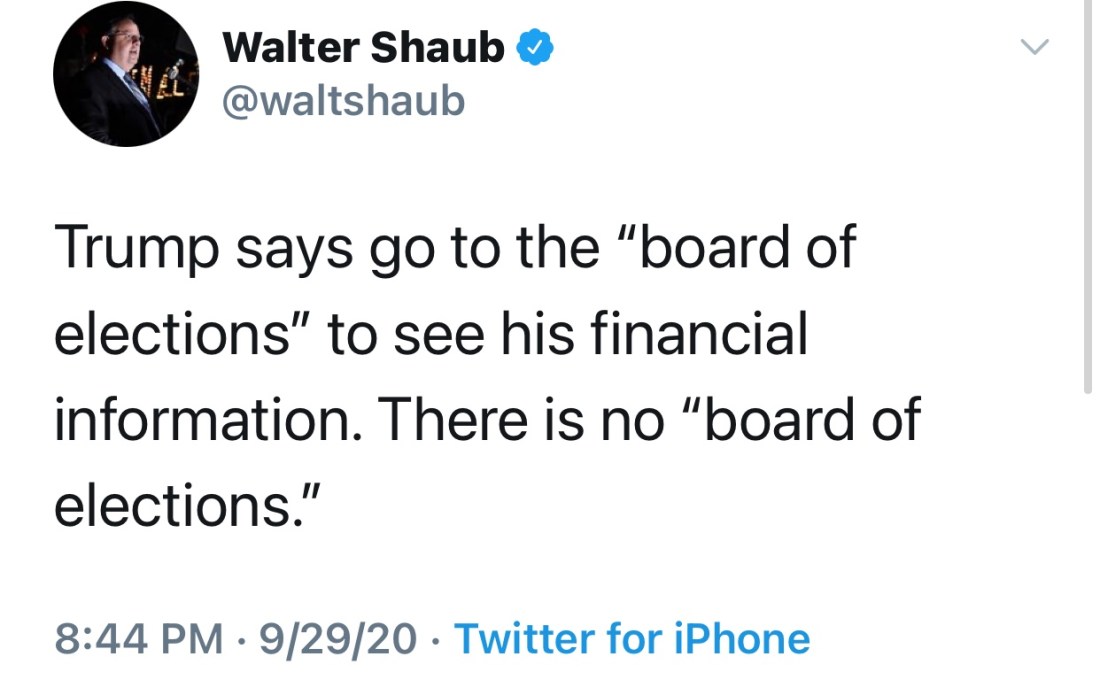
Task: Click the final word "elections." ending the tweet
Action: click(185, 505)
